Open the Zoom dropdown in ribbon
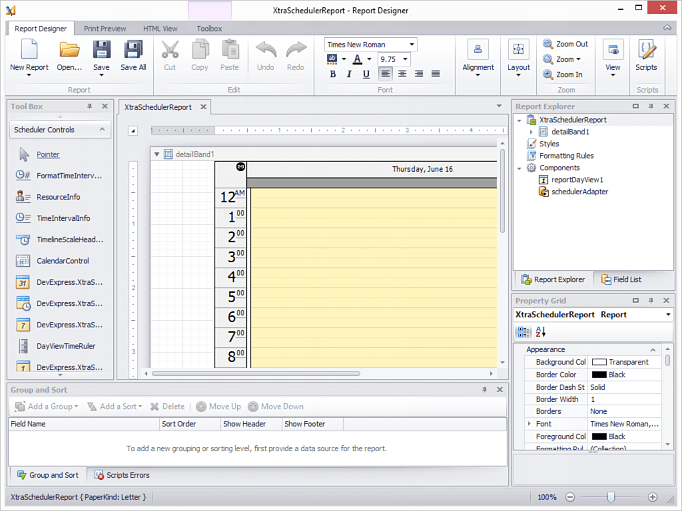This screenshot has width=682, height=511. pos(568,59)
